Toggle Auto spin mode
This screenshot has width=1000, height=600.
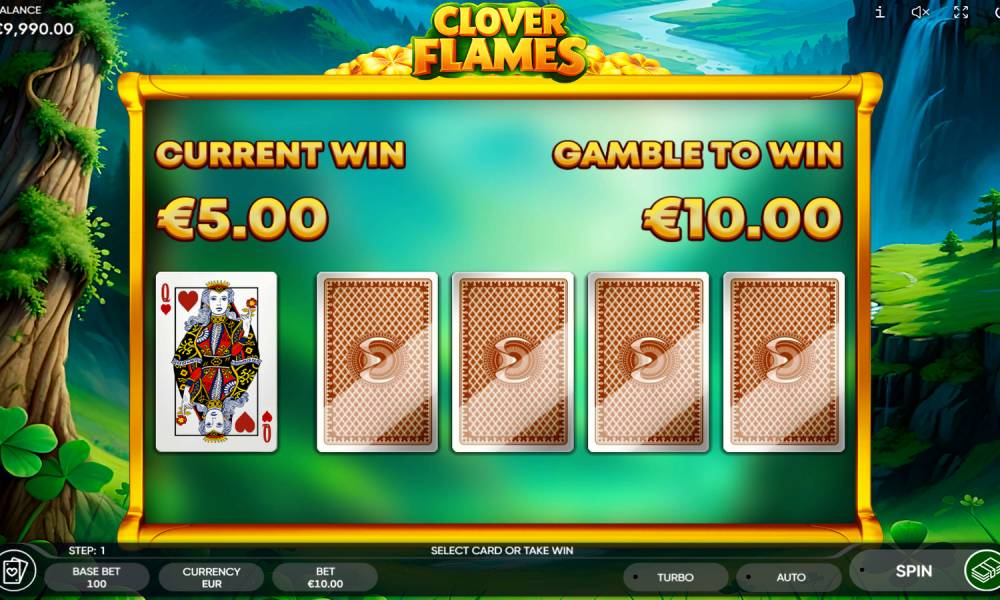click(x=789, y=577)
